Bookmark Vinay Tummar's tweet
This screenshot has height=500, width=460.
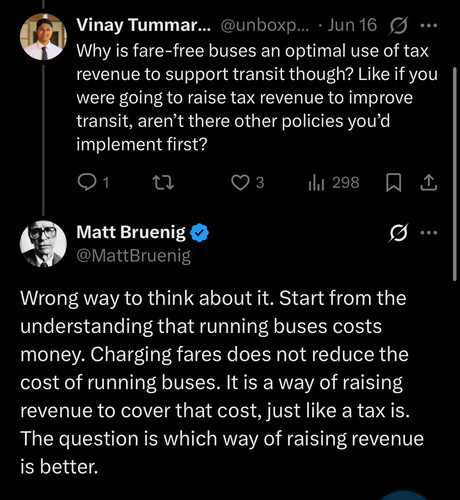click(x=394, y=183)
